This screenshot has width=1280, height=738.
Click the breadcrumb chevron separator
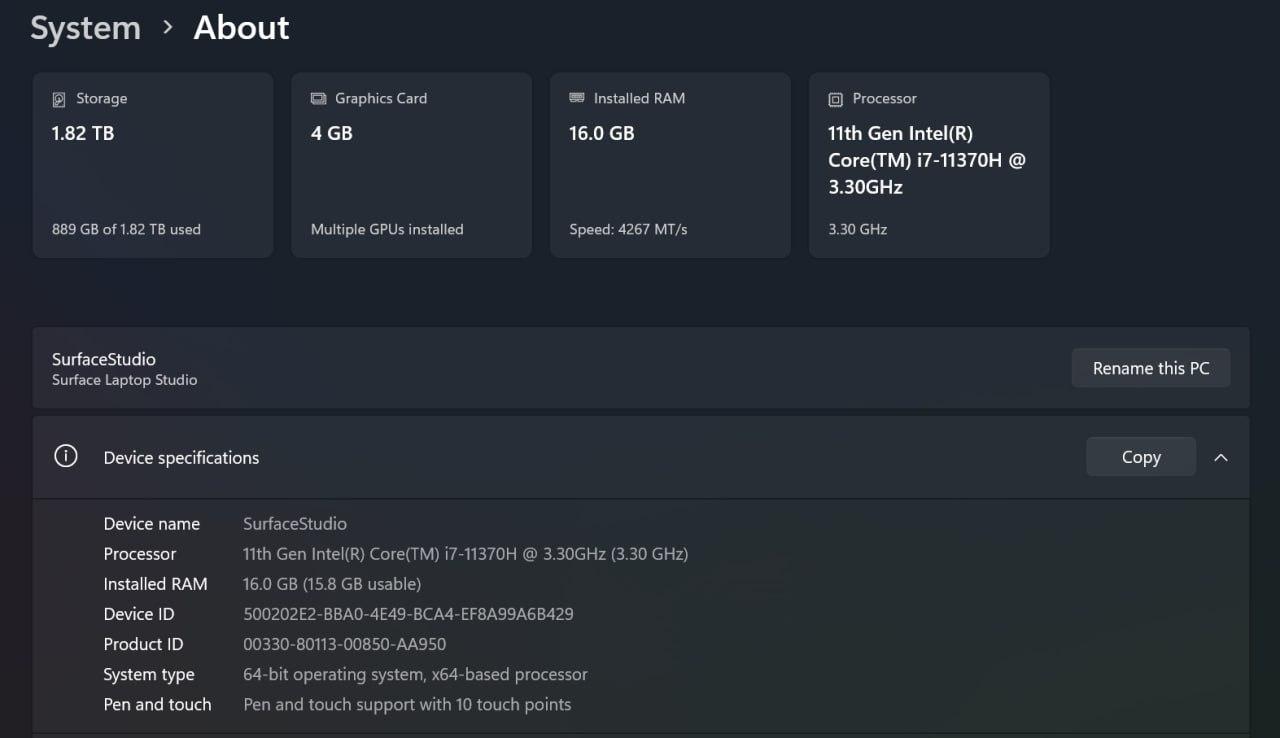pos(167,28)
